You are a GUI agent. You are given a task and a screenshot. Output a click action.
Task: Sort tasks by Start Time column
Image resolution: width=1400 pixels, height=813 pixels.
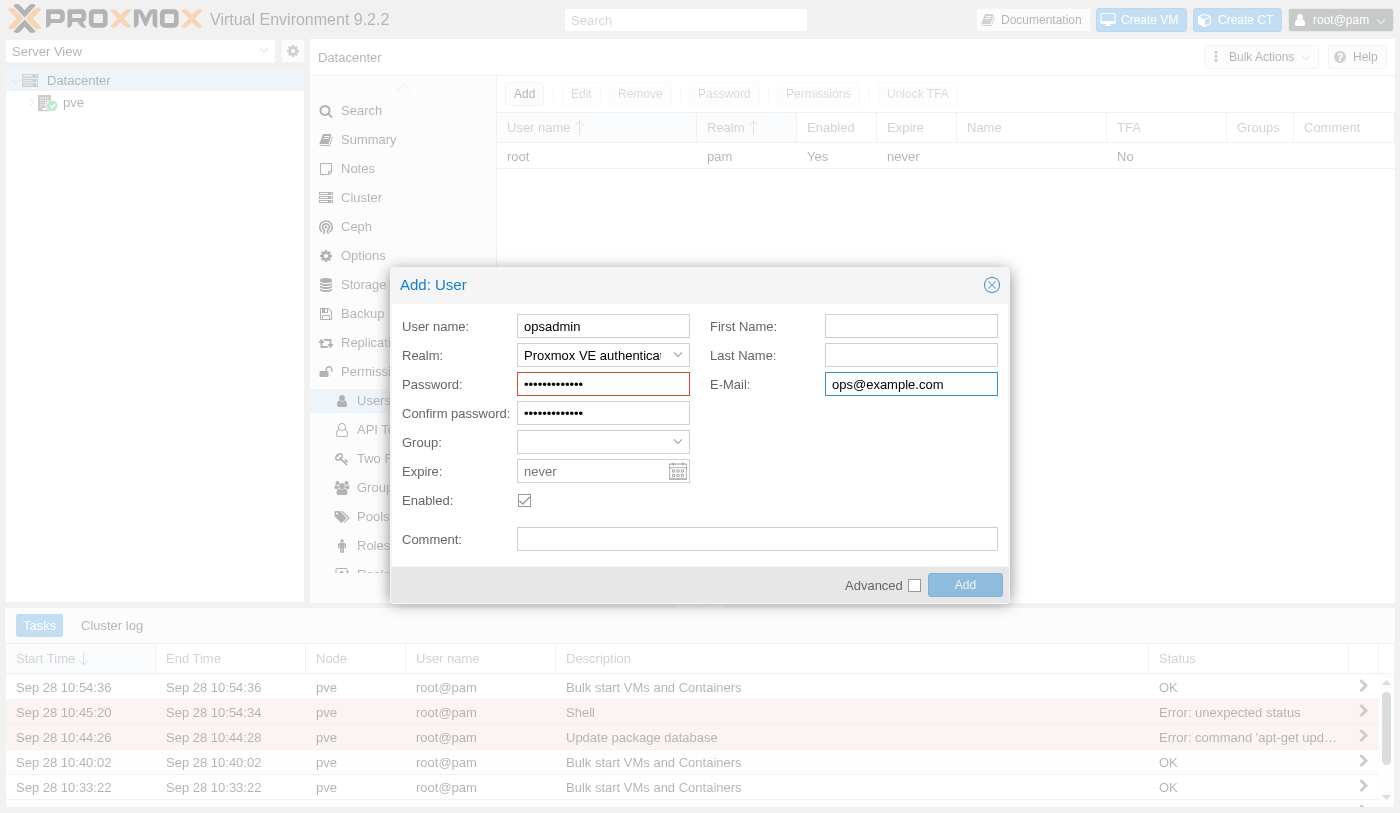tap(80, 659)
